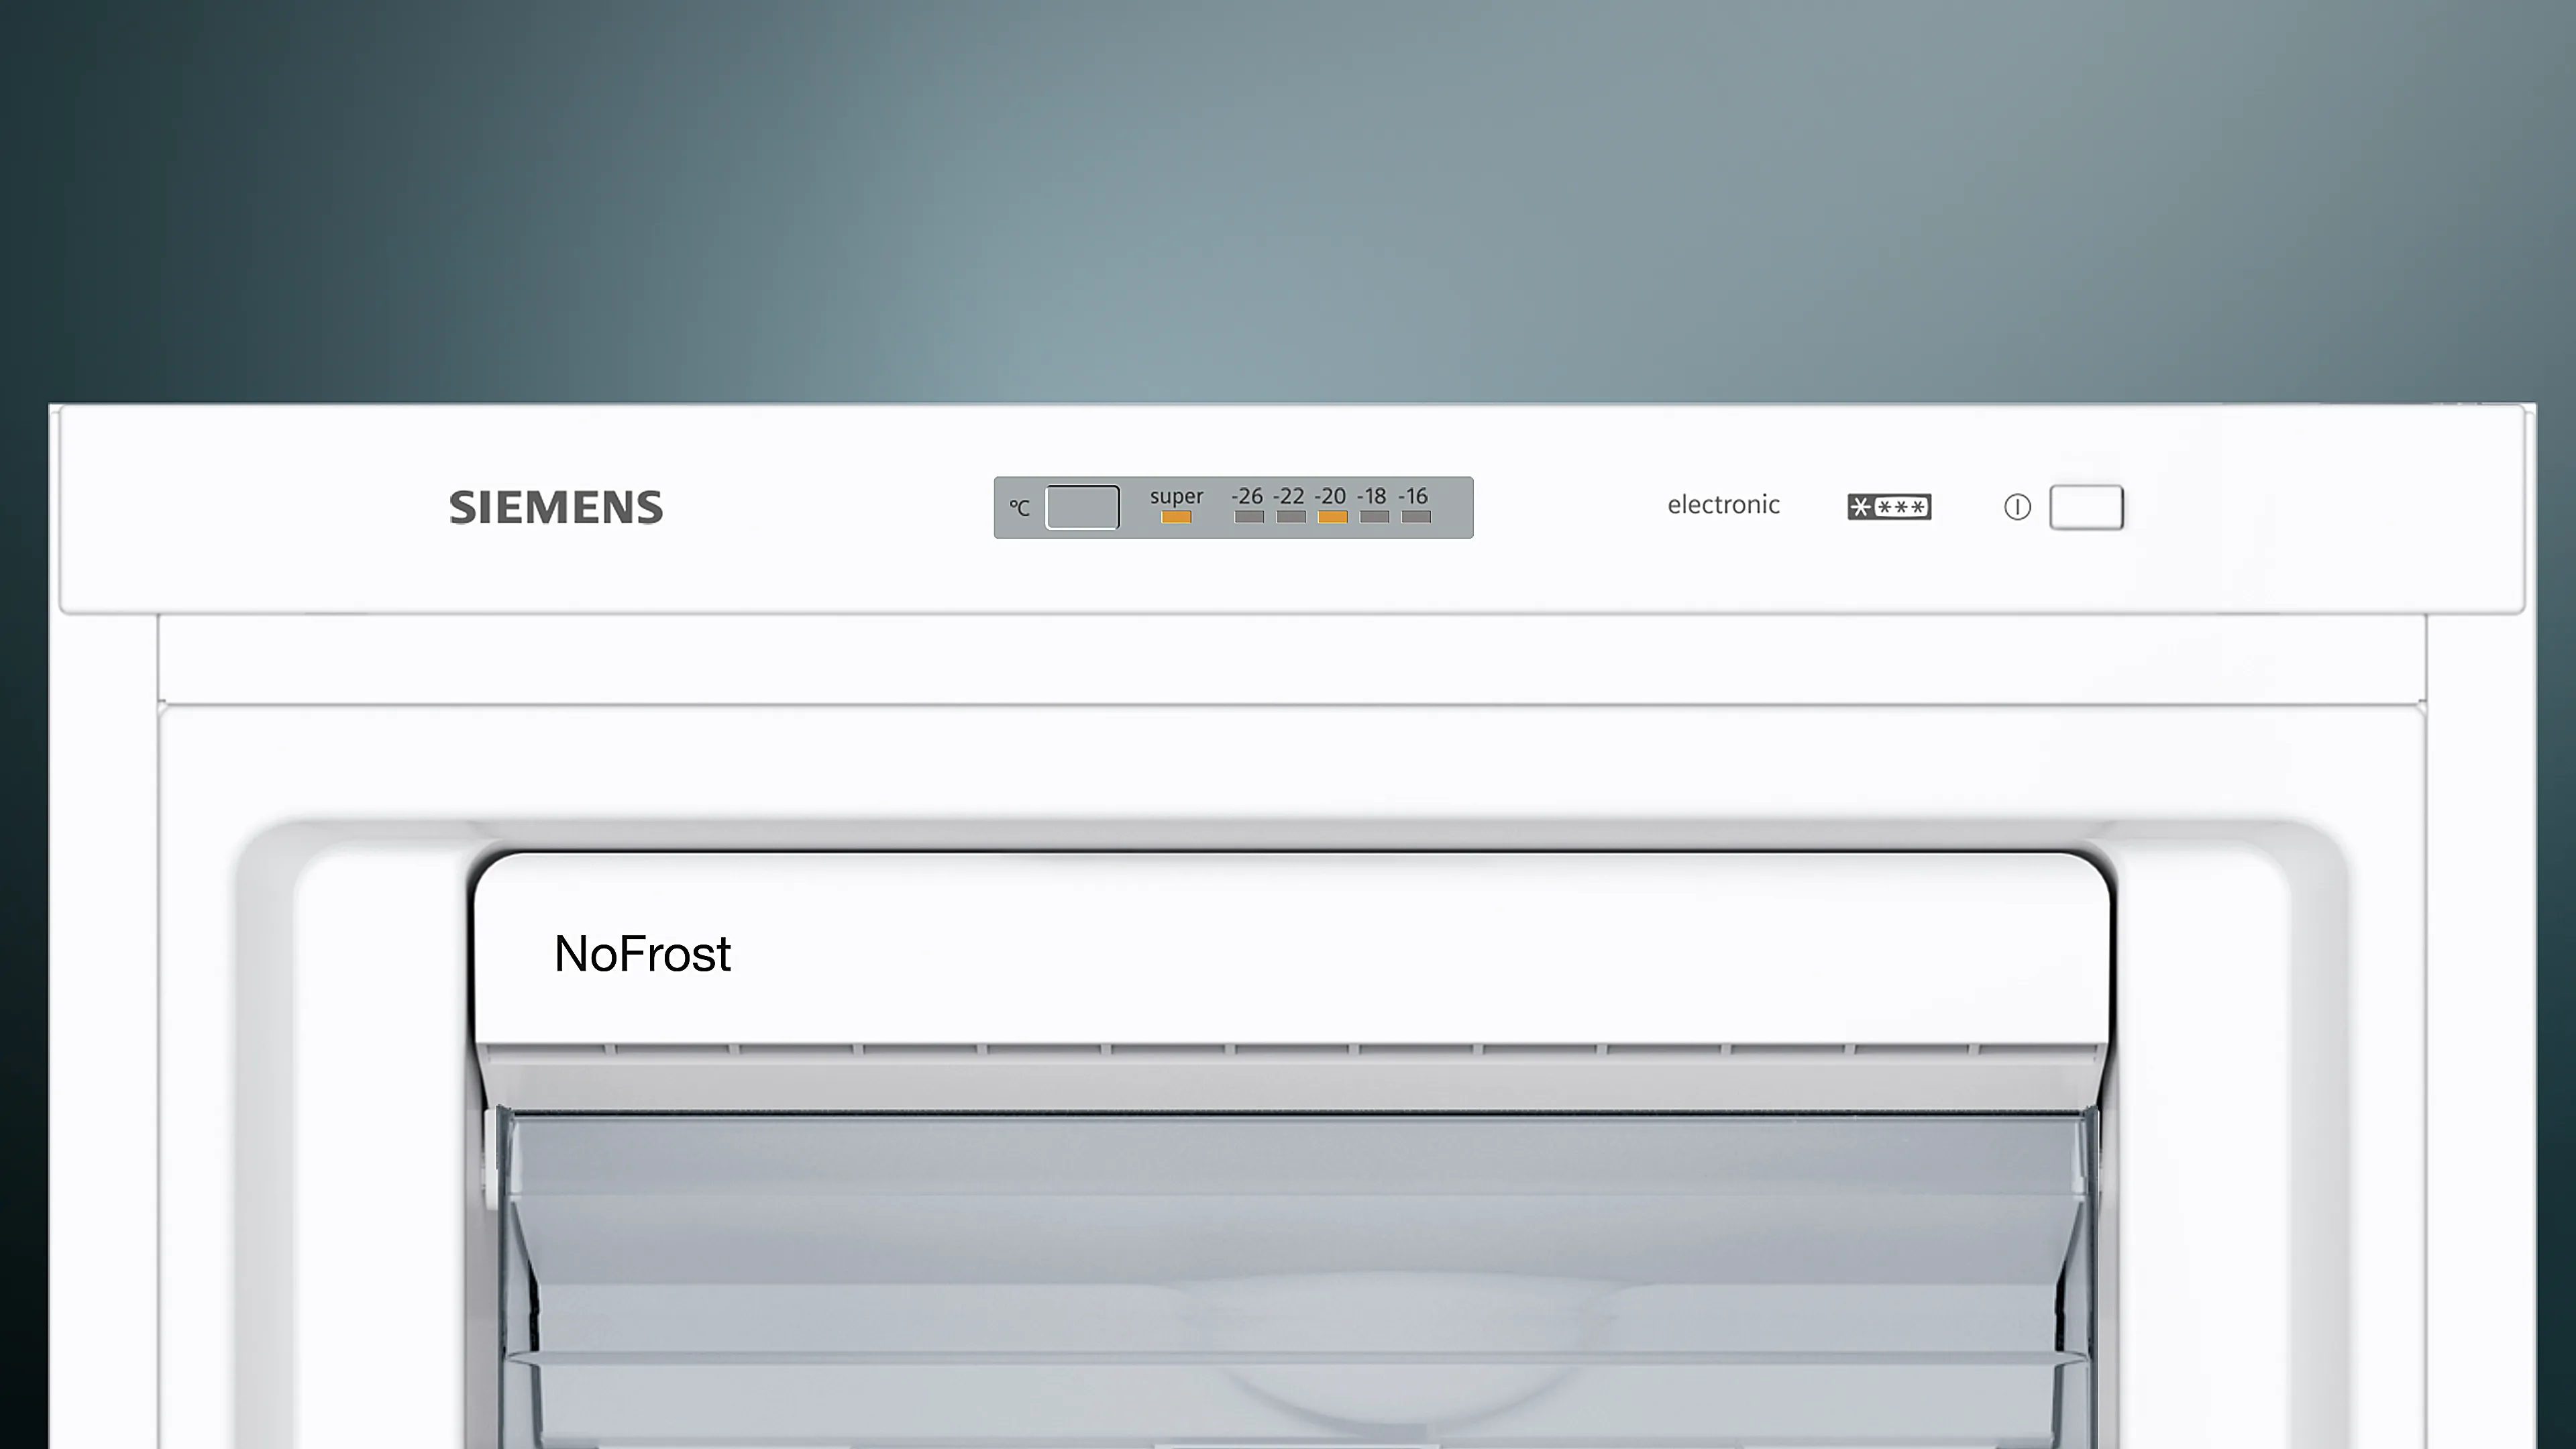Click the power on/off symbol
Image resolution: width=2576 pixels, height=1449 pixels.
tap(2017, 507)
